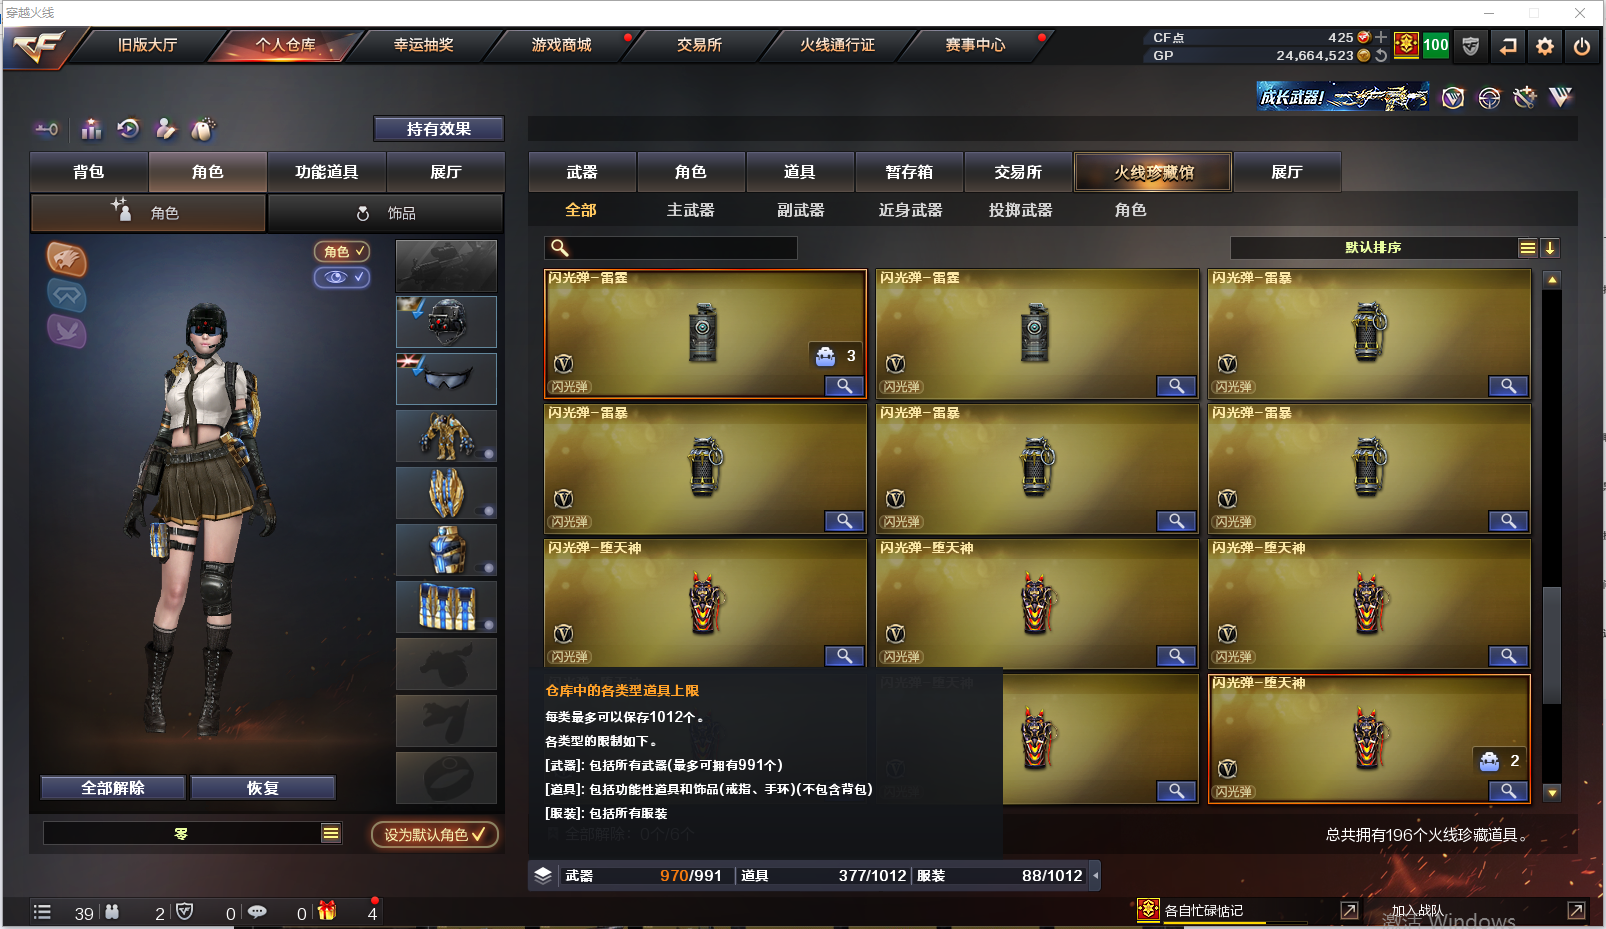Viewport: 1606px width, 929px height.
Task: Open the settings gear icon
Action: [x=1545, y=46]
